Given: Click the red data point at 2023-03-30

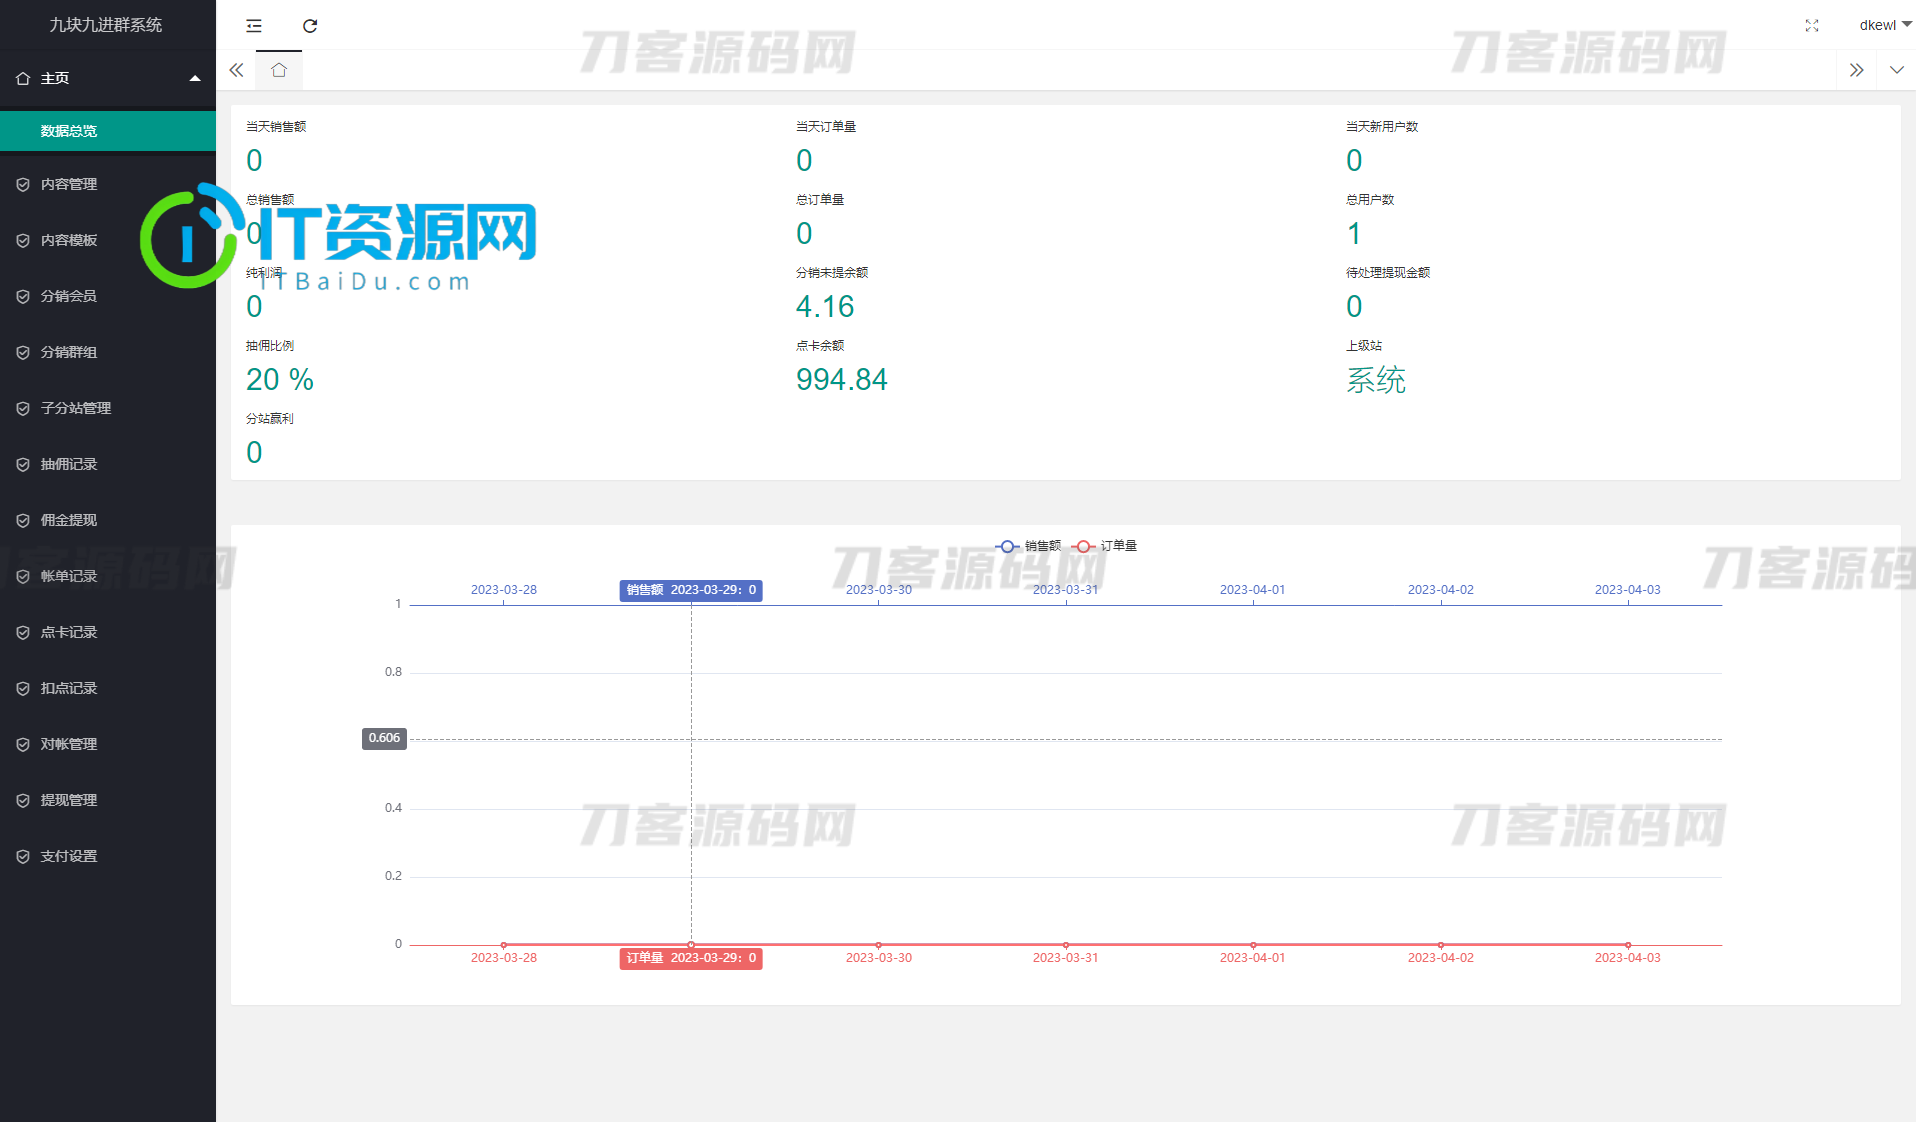Looking at the screenshot, I should point(878,945).
